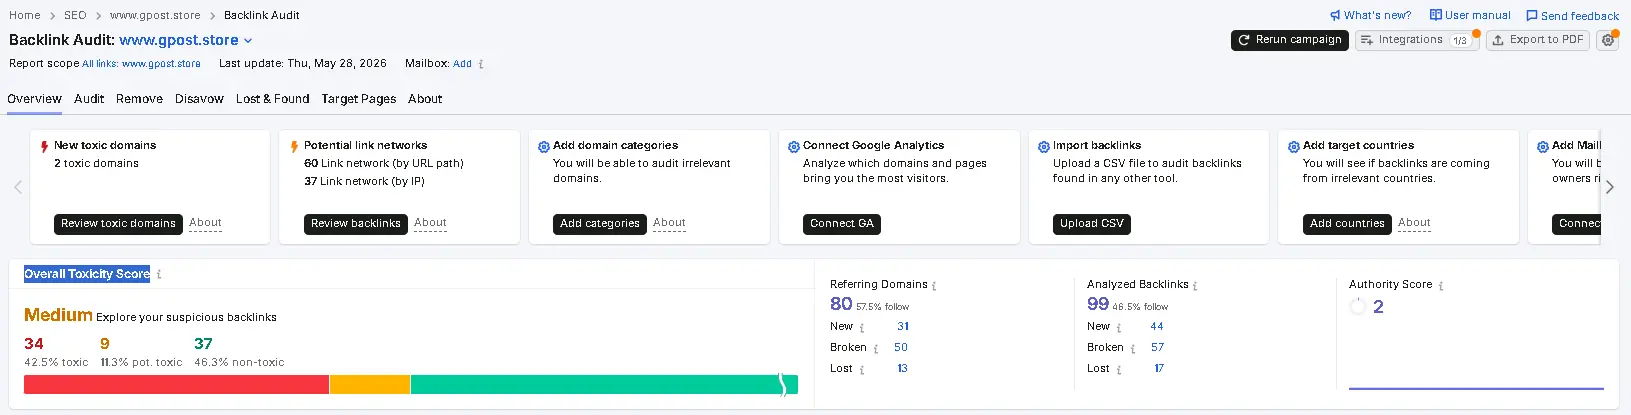Click gear icon on Add target countries card

pos(1293,147)
